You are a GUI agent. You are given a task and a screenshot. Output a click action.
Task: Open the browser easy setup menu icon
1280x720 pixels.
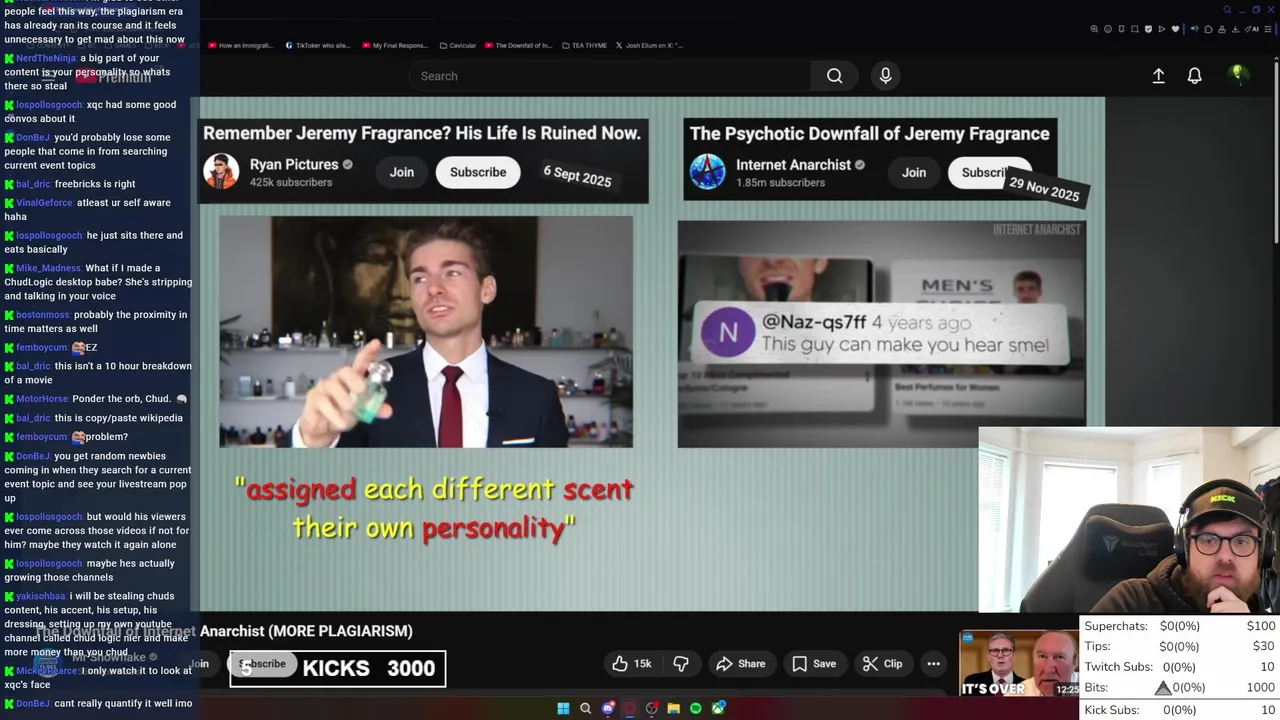click(1268, 29)
